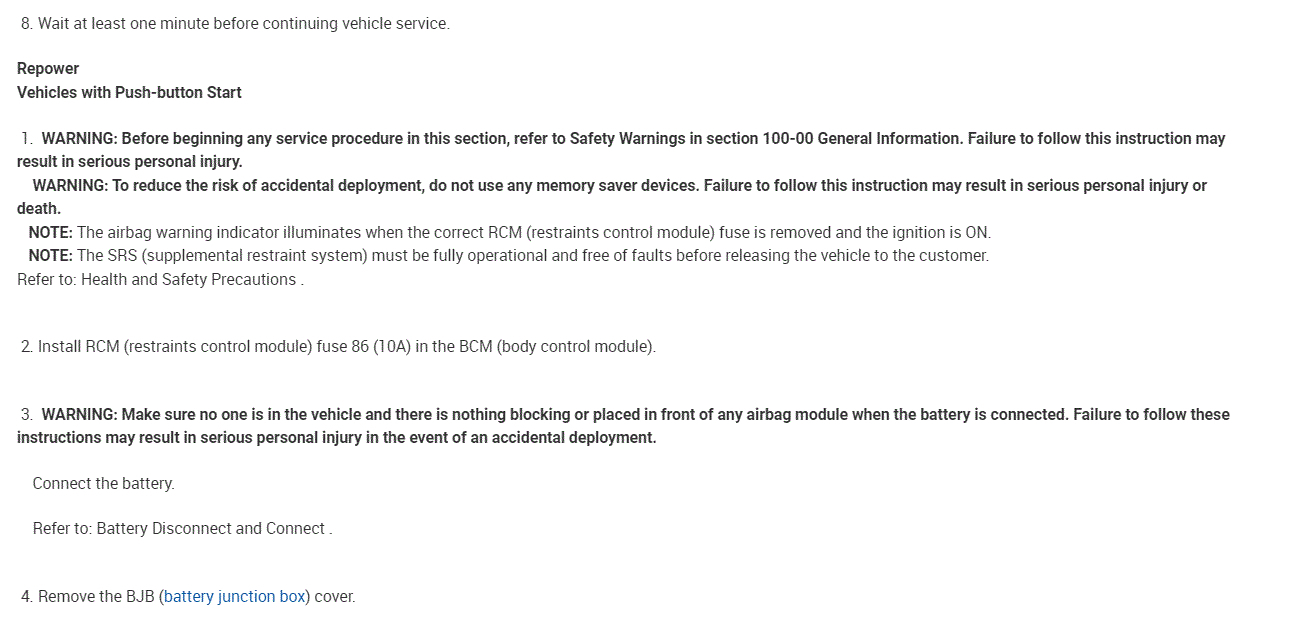Select the Connect the battery instruction
Viewport: 1290px width, 619px height.
pyautogui.click(x=103, y=484)
